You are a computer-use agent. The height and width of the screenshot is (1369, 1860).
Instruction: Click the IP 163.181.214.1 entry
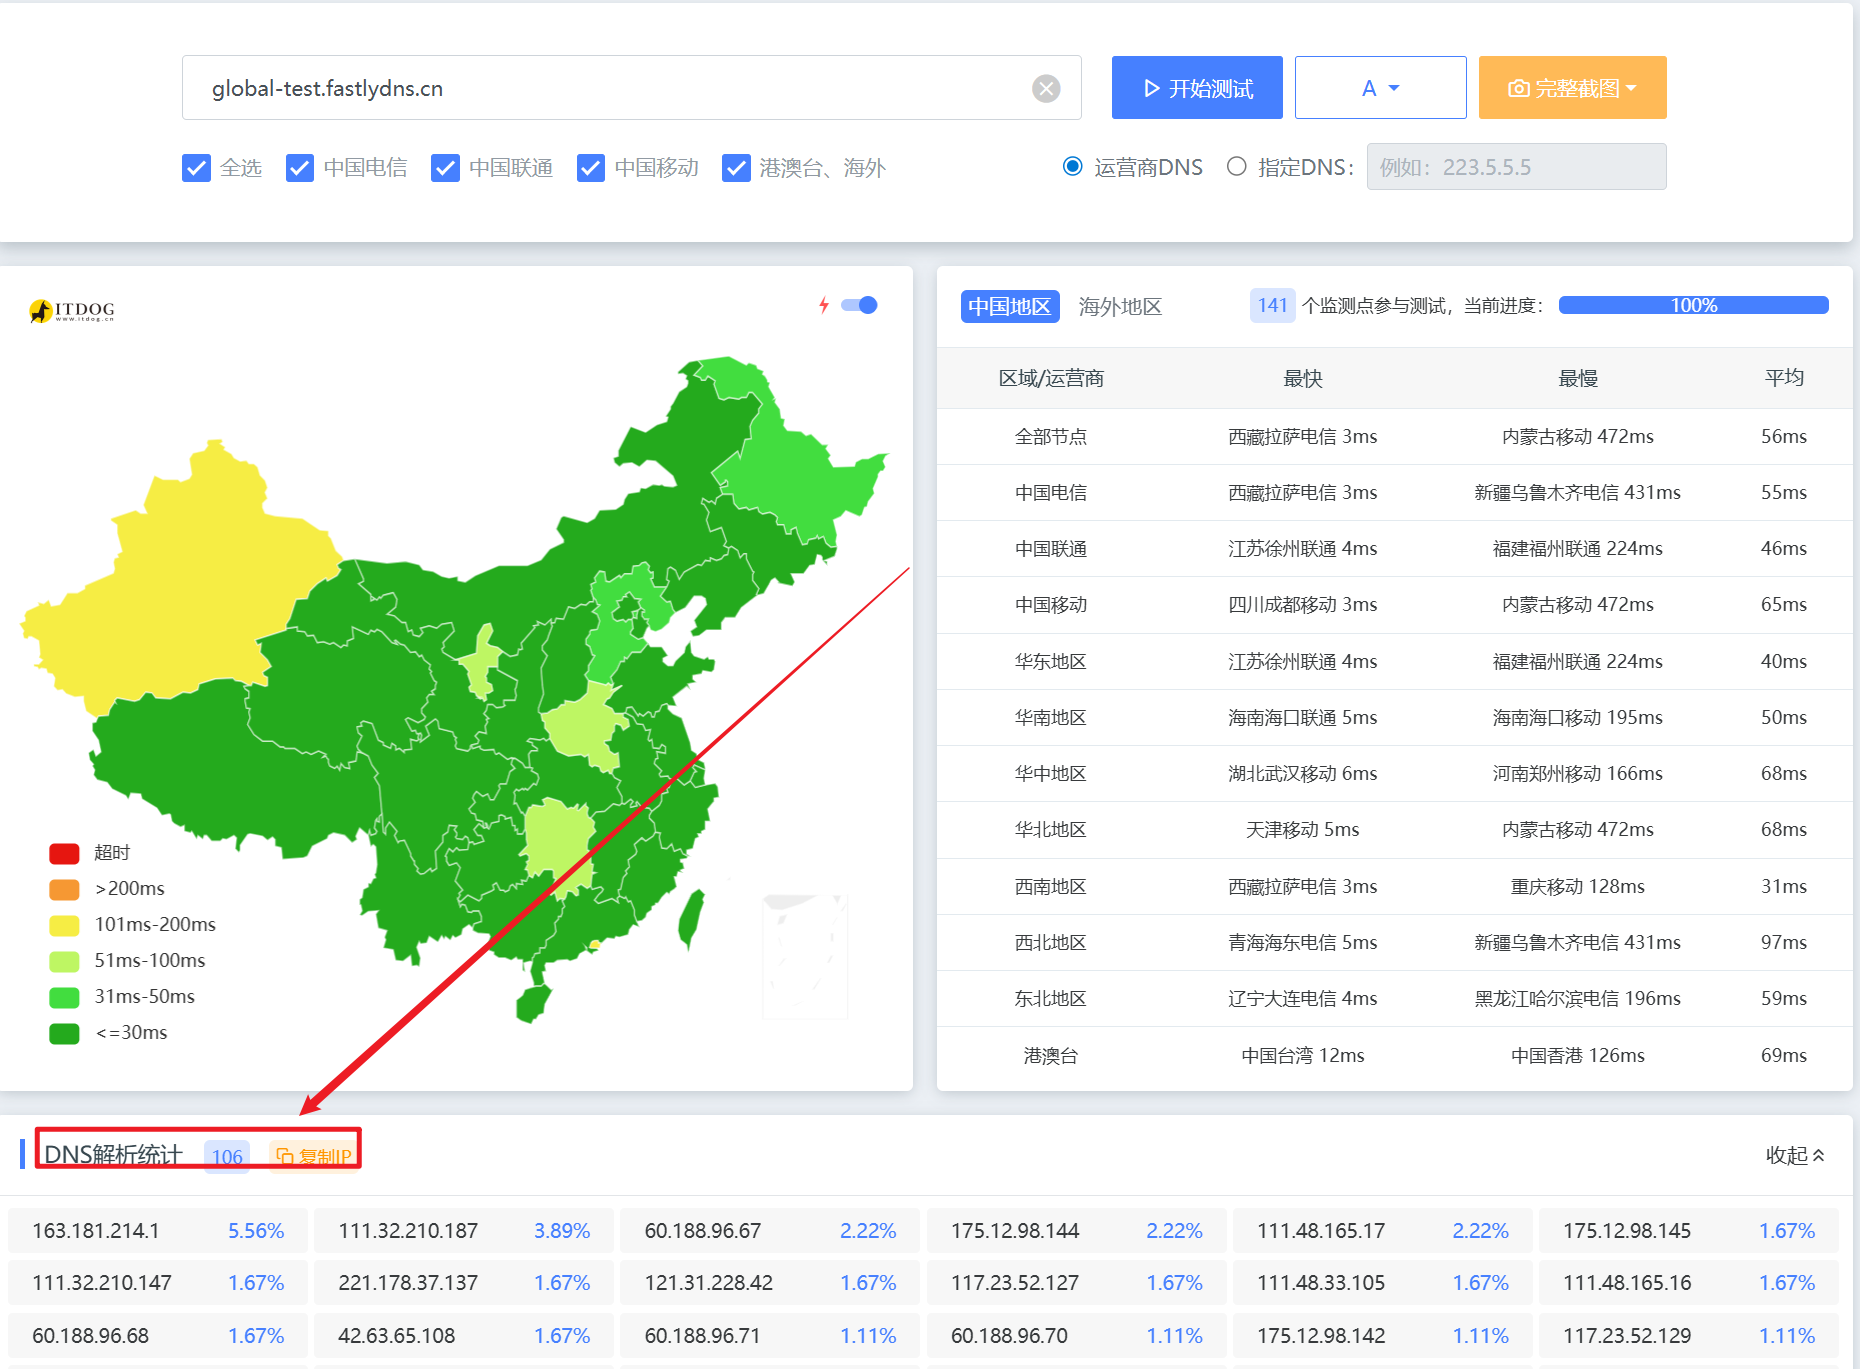click(158, 1231)
